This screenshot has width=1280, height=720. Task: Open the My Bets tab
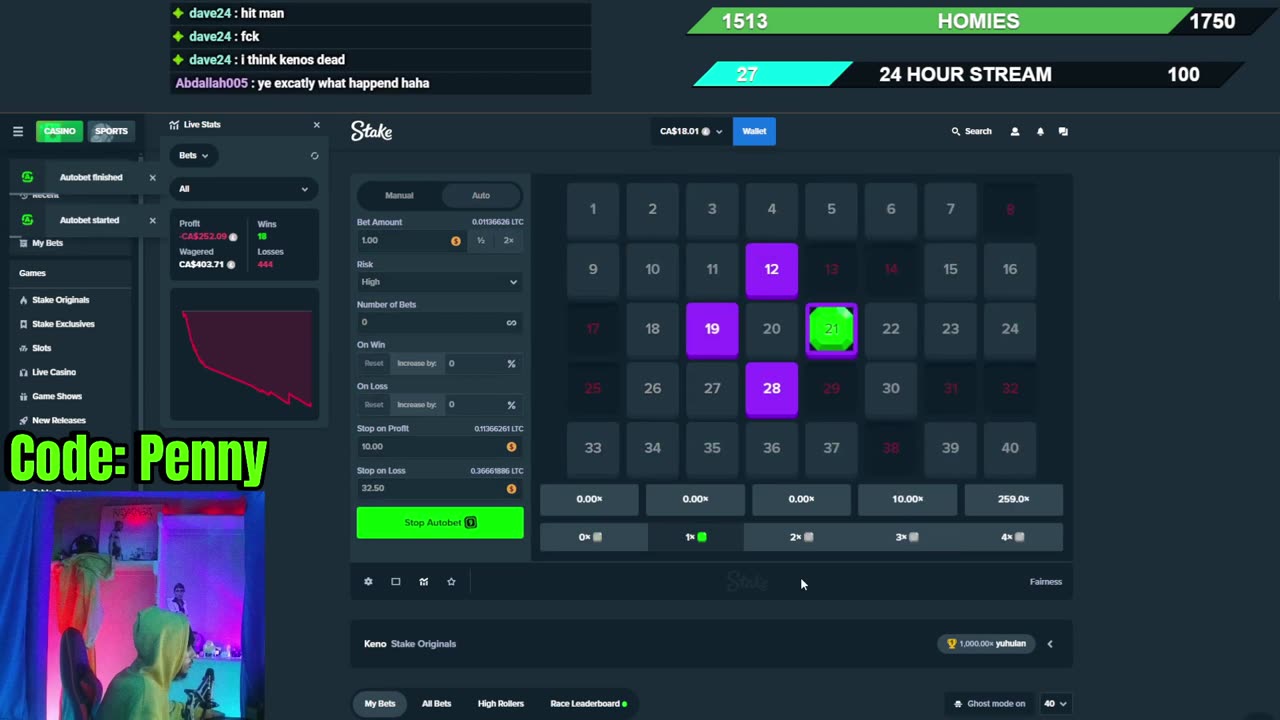click(x=379, y=703)
